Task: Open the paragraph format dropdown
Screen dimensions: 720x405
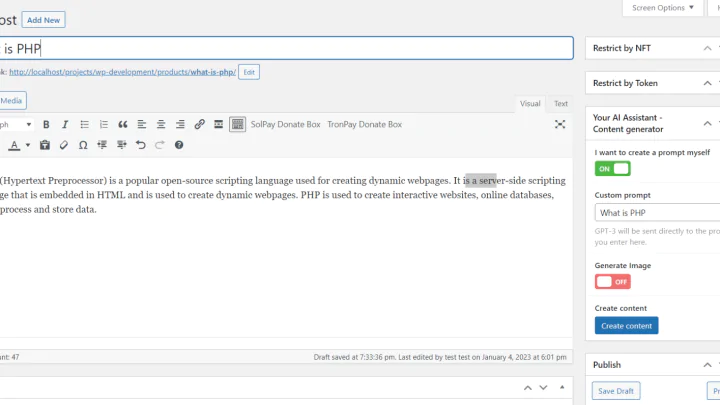Action: point(18,125)
